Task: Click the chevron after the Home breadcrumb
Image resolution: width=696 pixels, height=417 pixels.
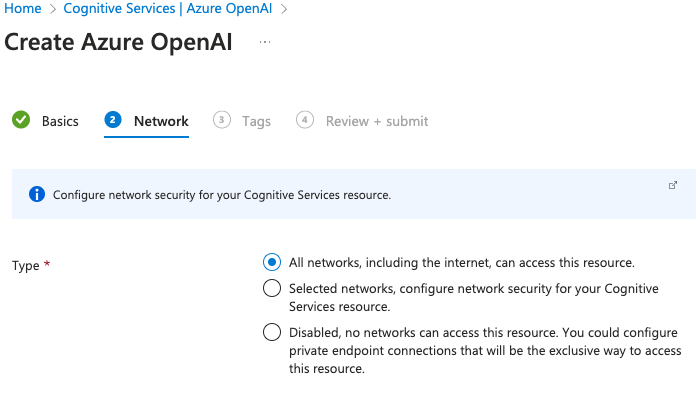Action: coord(53,9)
